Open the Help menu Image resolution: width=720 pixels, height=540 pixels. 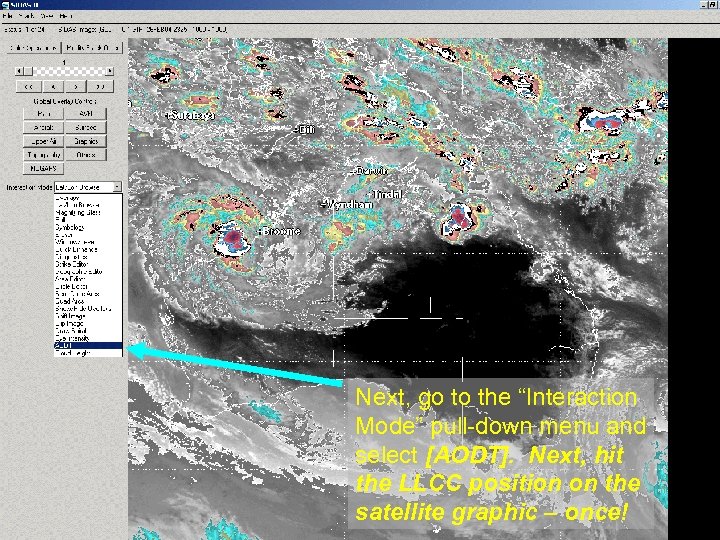pyautogui.click(x=66, y=16)
